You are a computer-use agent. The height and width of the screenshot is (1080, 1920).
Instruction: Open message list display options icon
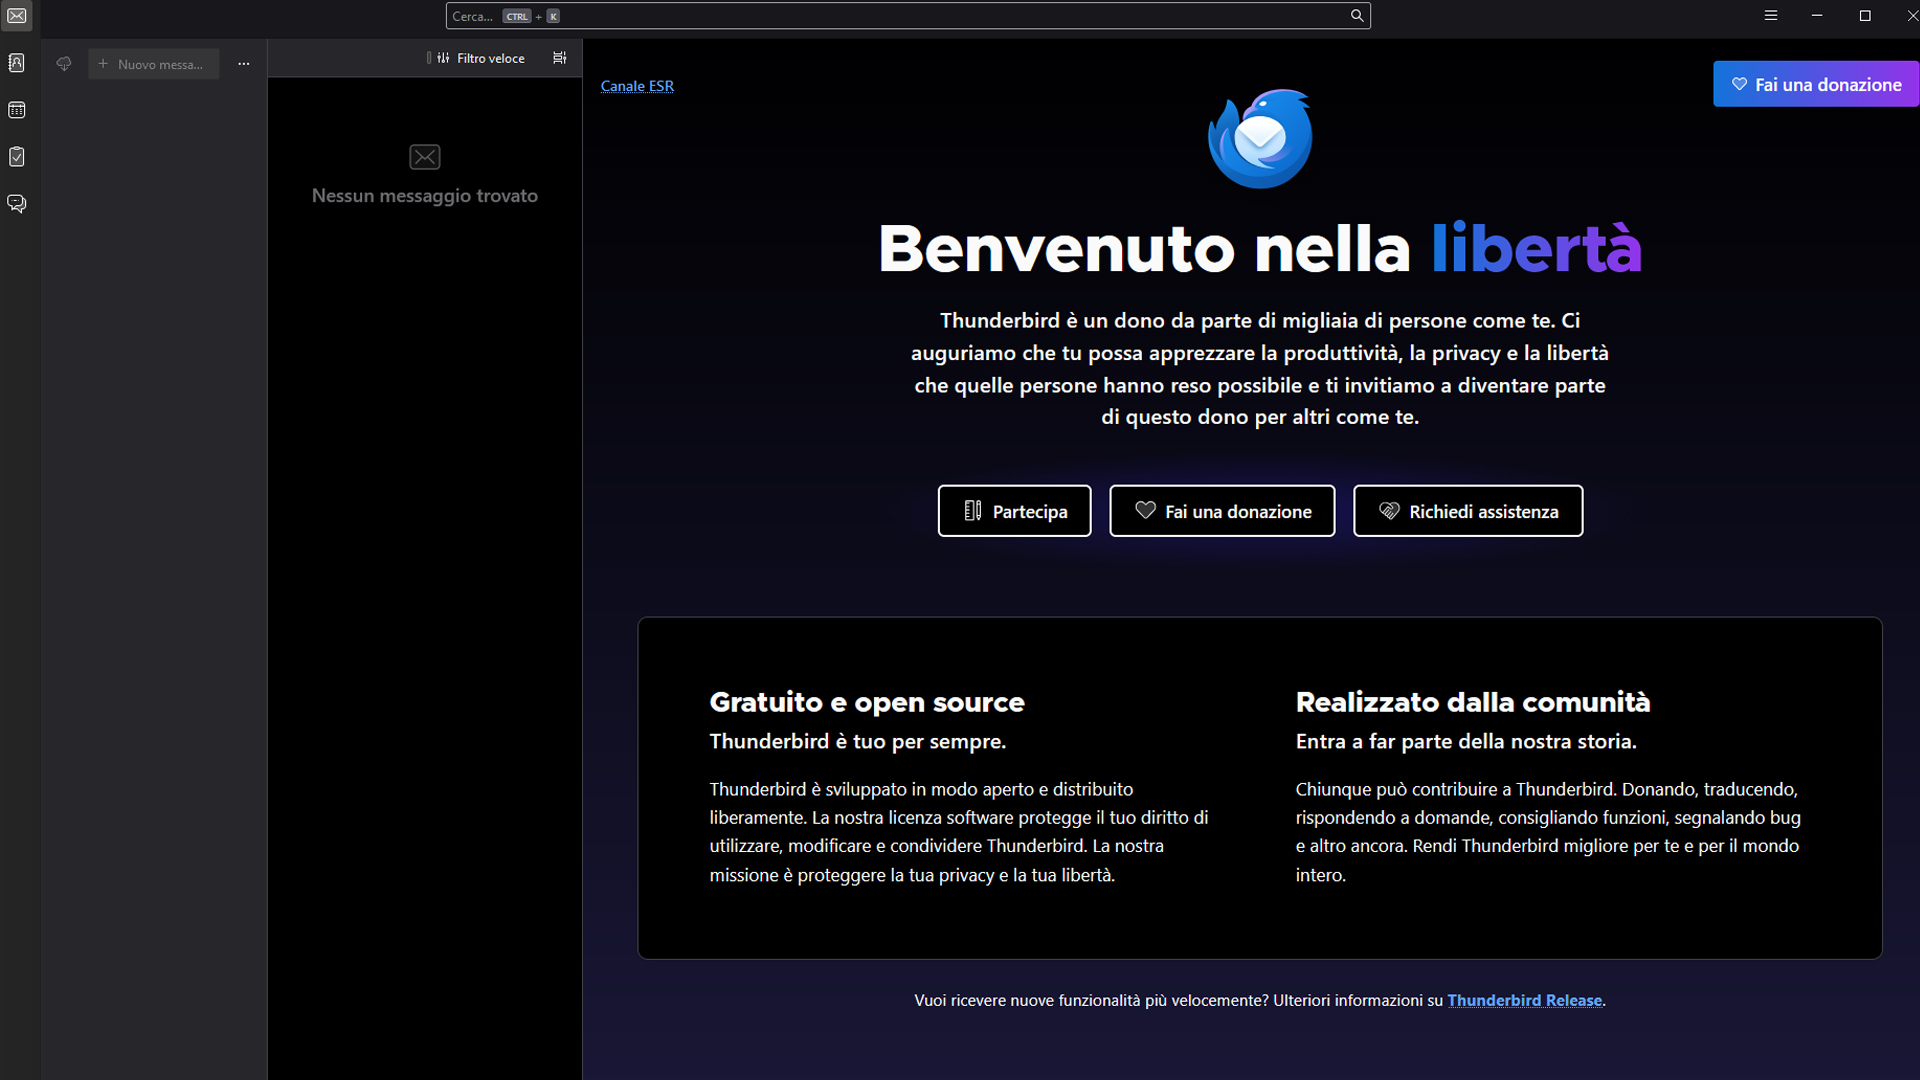tap(560, 58)
